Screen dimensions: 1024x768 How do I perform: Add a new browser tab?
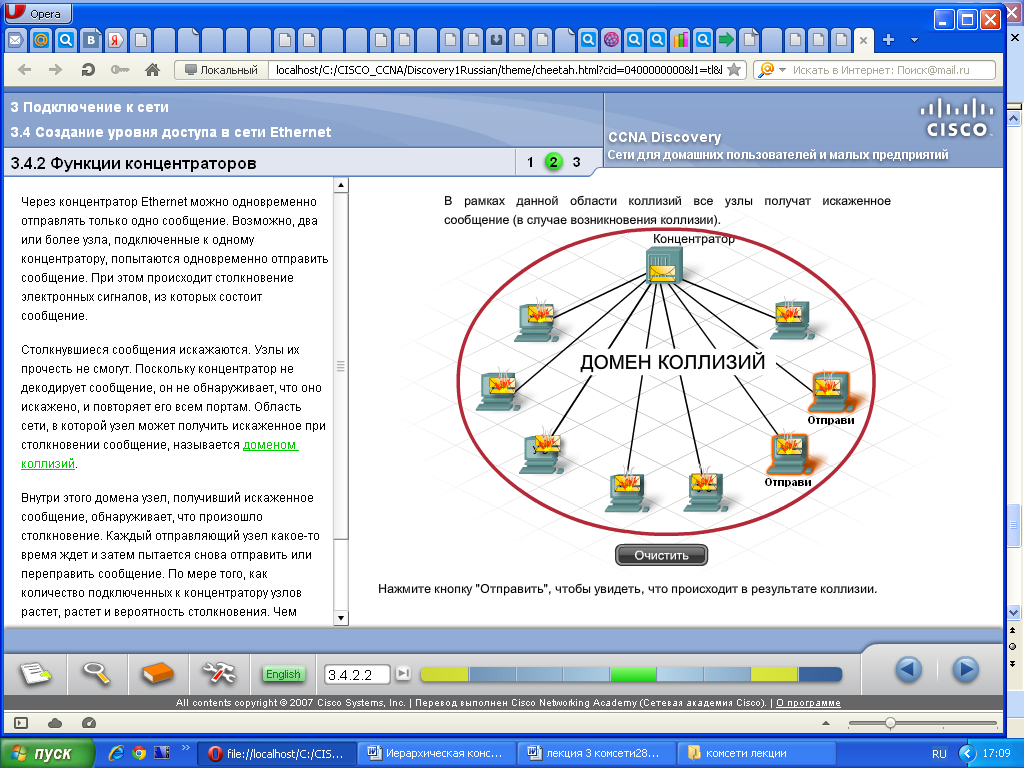888,40
